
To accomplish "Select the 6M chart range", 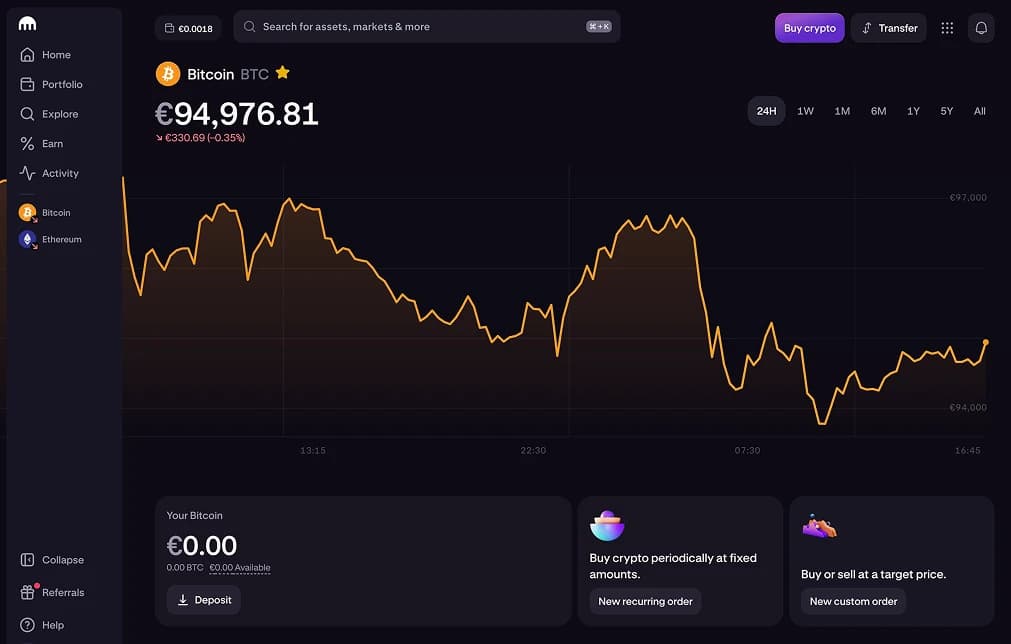I will pos(878,111).
